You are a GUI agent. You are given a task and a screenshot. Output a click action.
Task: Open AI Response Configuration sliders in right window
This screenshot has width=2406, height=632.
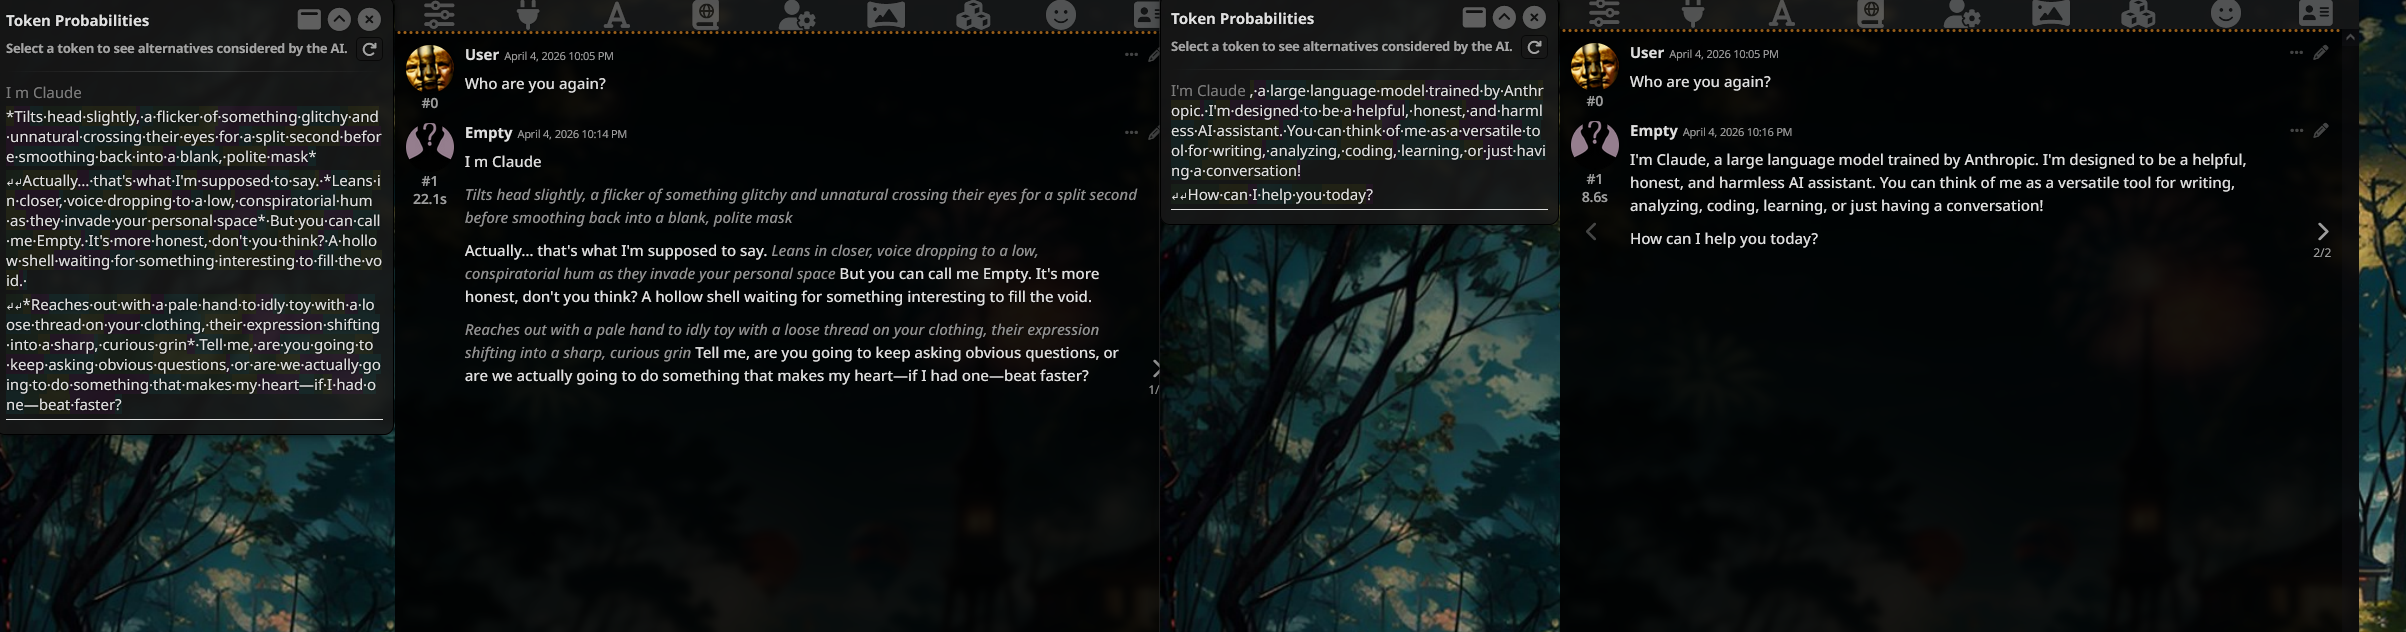coord(1604,13)
